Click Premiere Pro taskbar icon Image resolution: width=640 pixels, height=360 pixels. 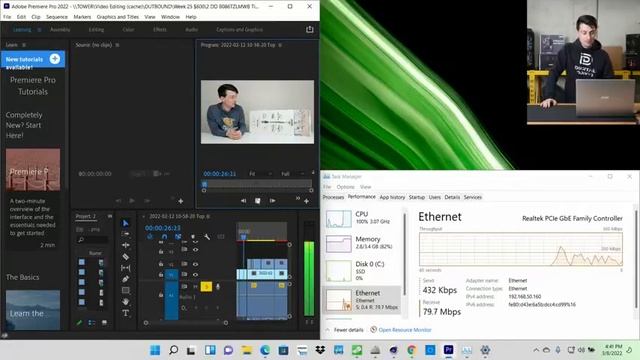pos(448,350)
